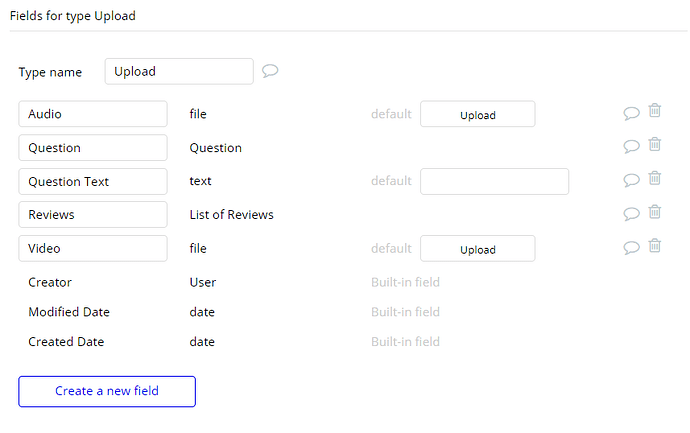Image resolution: width=690 pixels, height=433 pixels.
Task: Click Upload button for Video default
Action: point(477,248)
